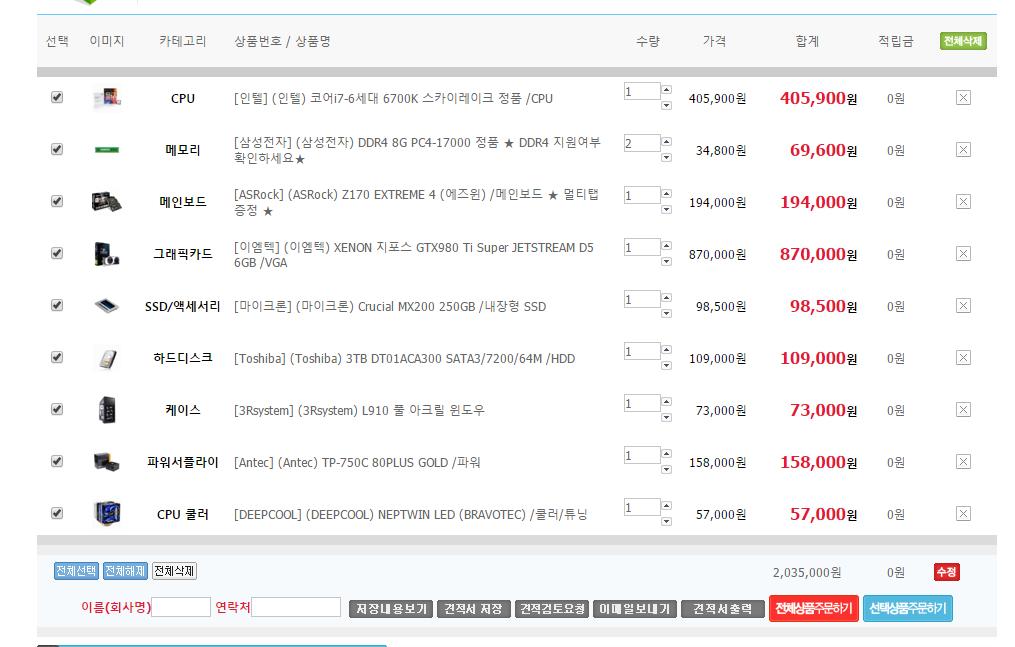Click the Toshiba hard disk product image
Screen dimensions: 1015x647
[x=106, y=358]
